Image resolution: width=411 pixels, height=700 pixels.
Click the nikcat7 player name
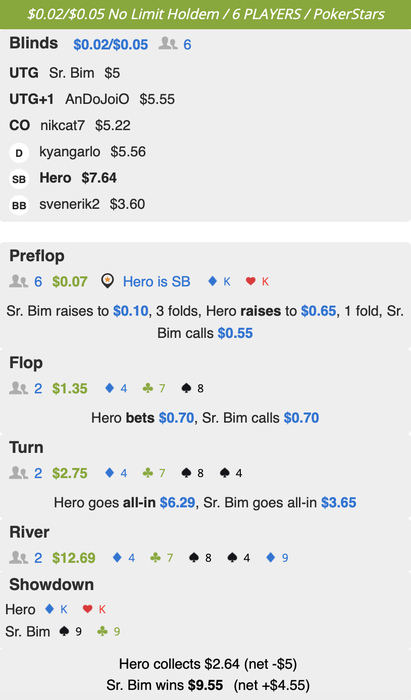coord(62,125)
